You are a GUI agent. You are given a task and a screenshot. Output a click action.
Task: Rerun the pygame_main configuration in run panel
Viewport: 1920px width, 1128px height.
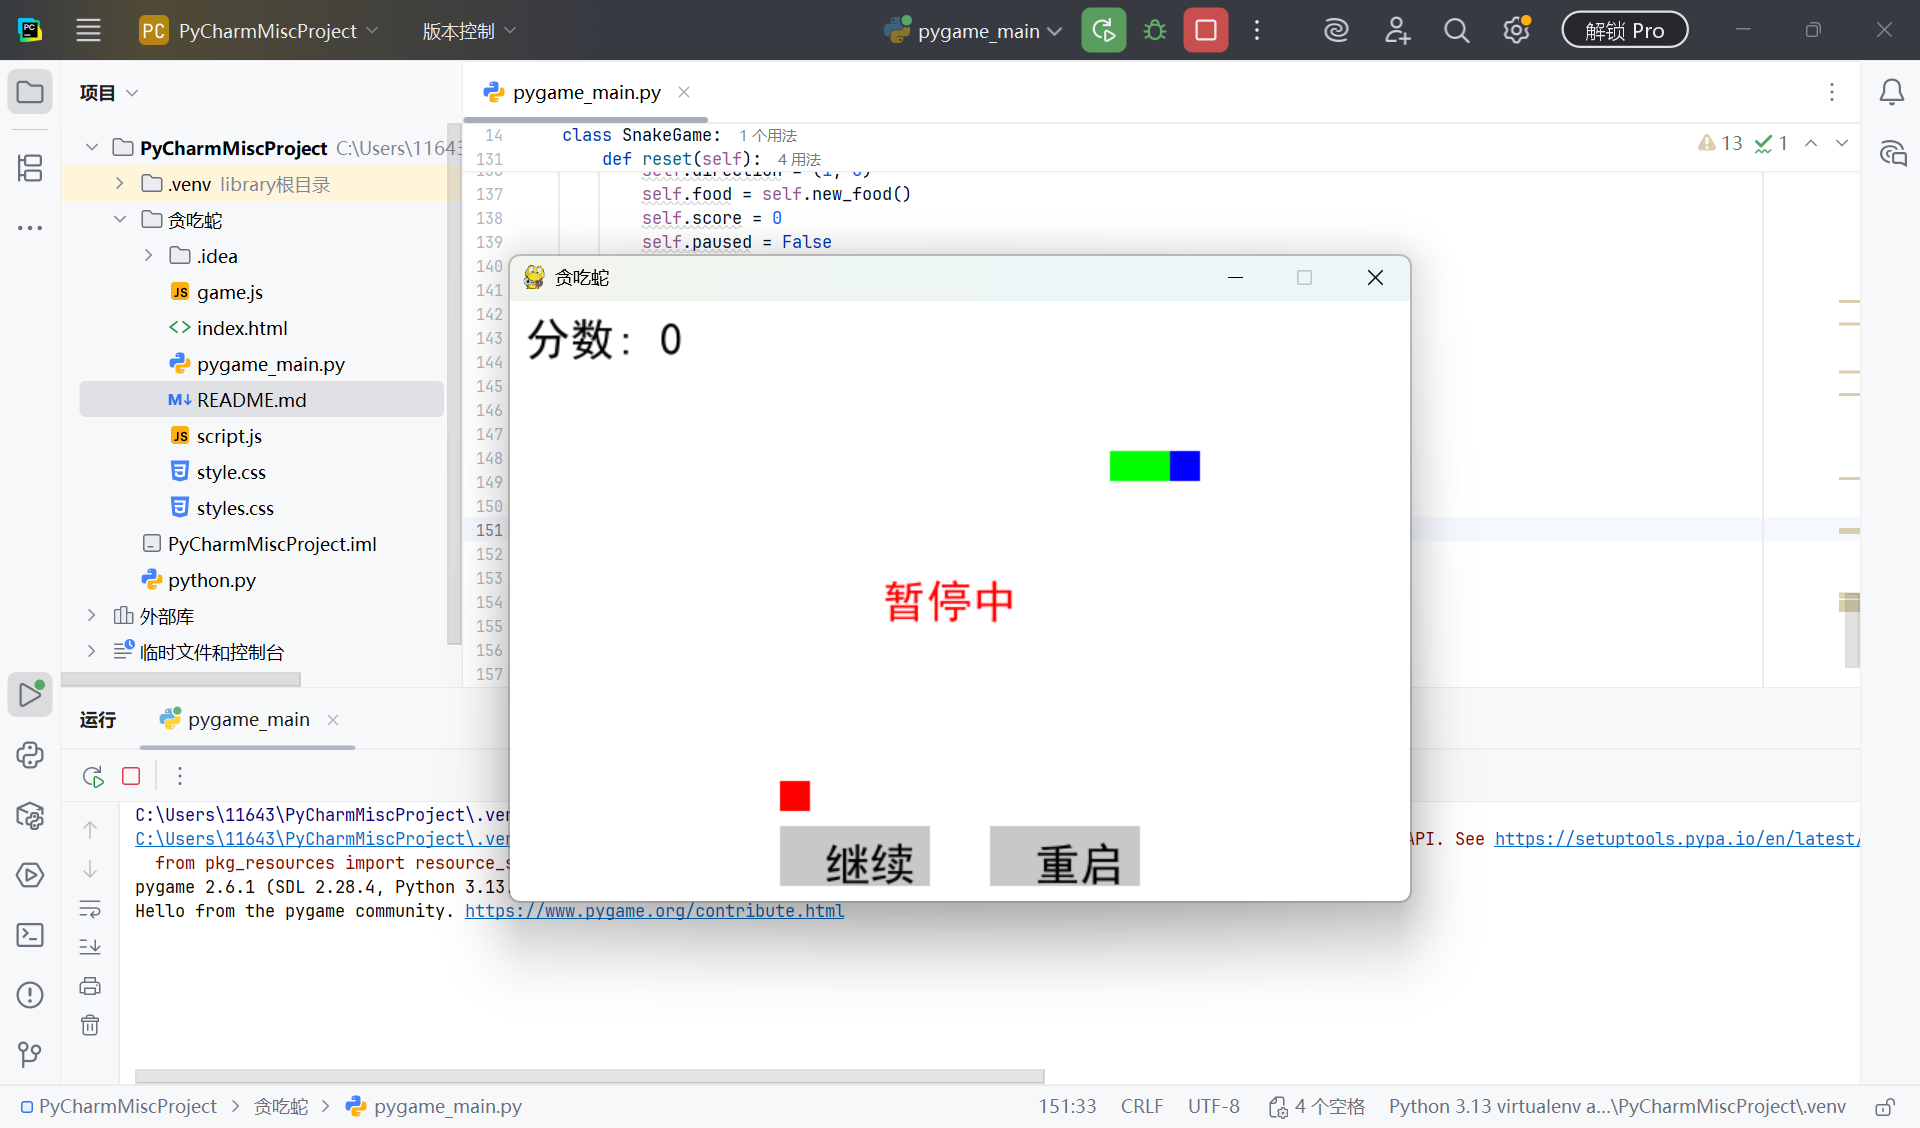point(92,776)
